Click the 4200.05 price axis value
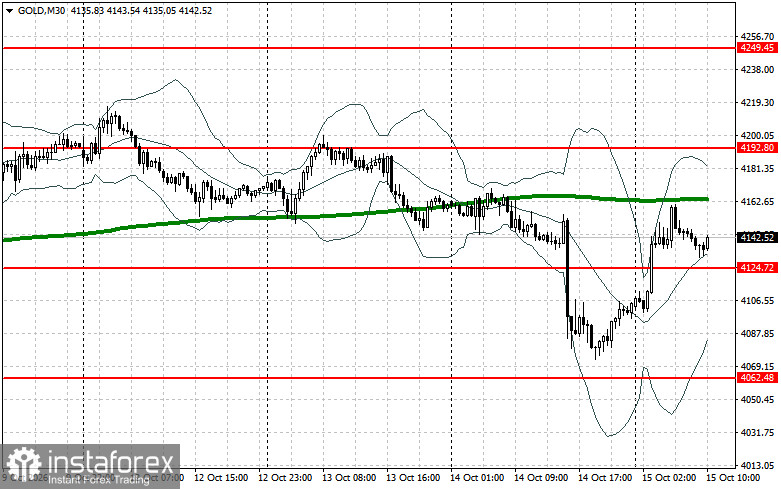The image size is (781, 489). pyautogui.click(x=757, y=135)
